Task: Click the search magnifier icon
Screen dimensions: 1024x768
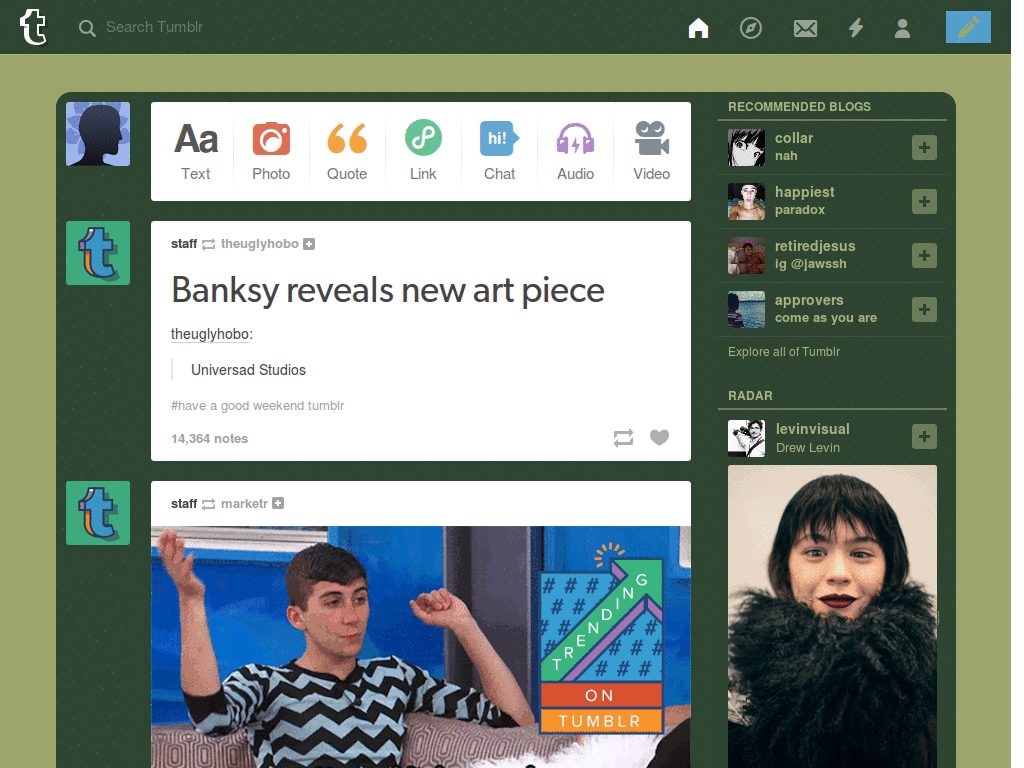Action: click(87, 28)
